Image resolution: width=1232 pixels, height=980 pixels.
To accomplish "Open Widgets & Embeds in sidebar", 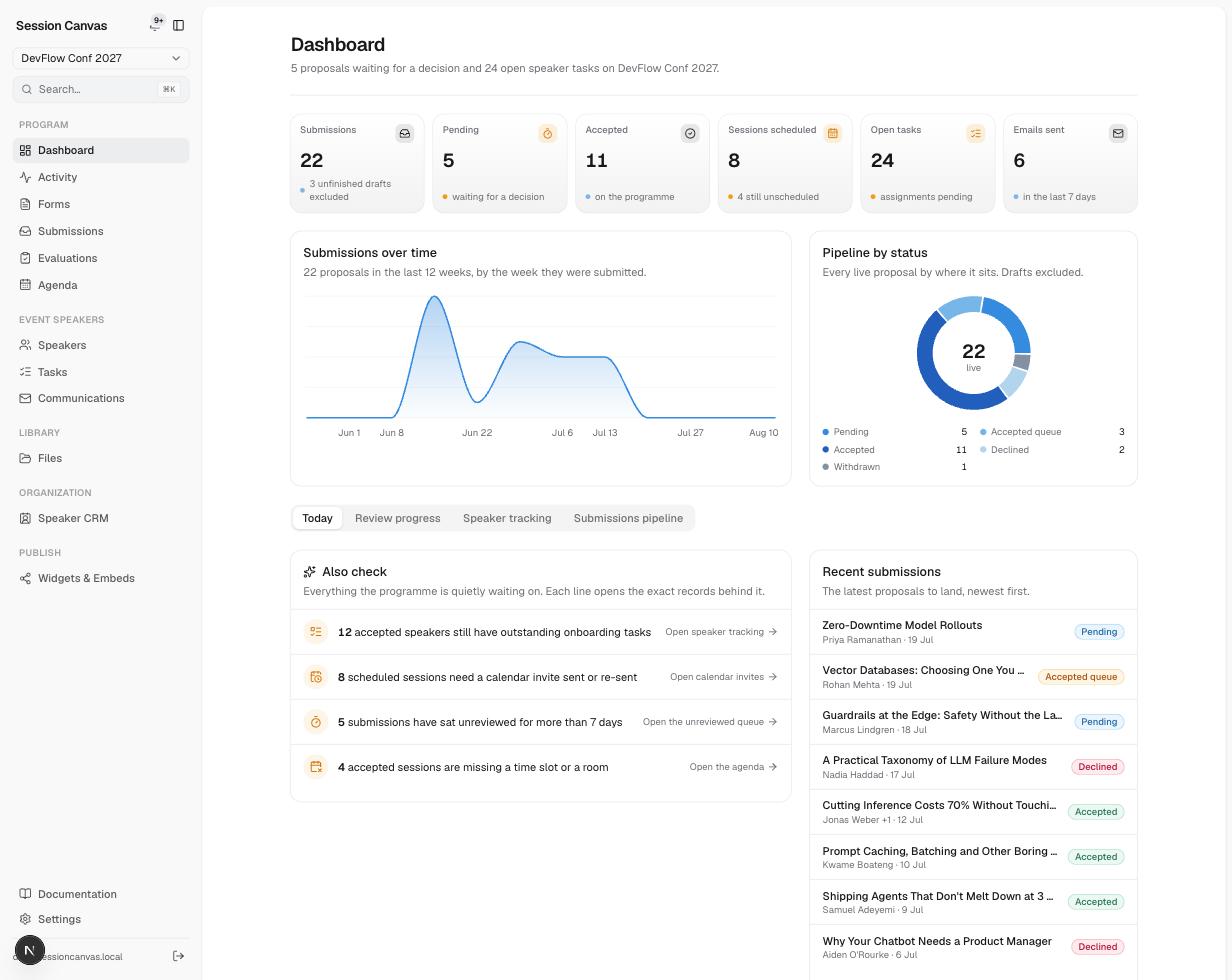I will (x=101, y=578).
